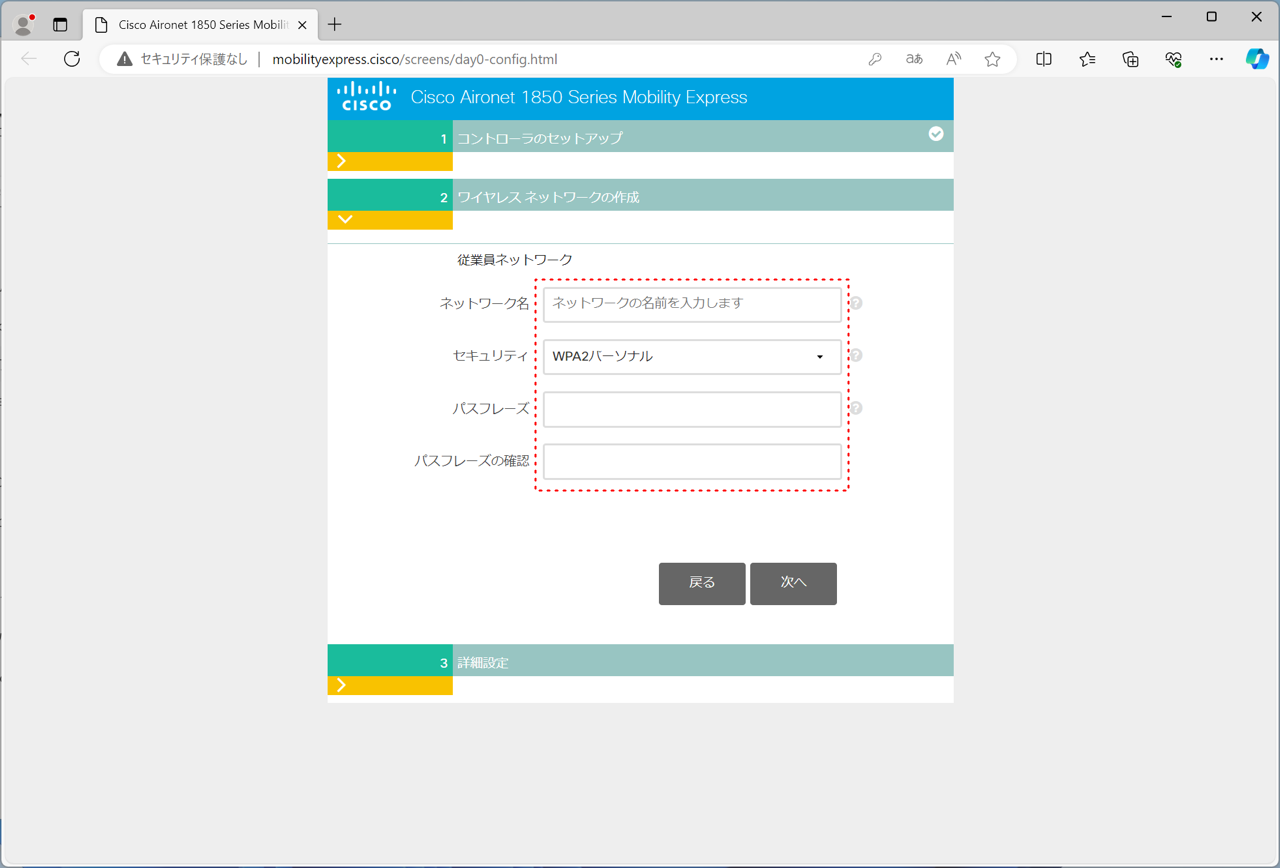Focus the passphrase input field
Viewport: 1280px width, 868px height.
point(692,409)
